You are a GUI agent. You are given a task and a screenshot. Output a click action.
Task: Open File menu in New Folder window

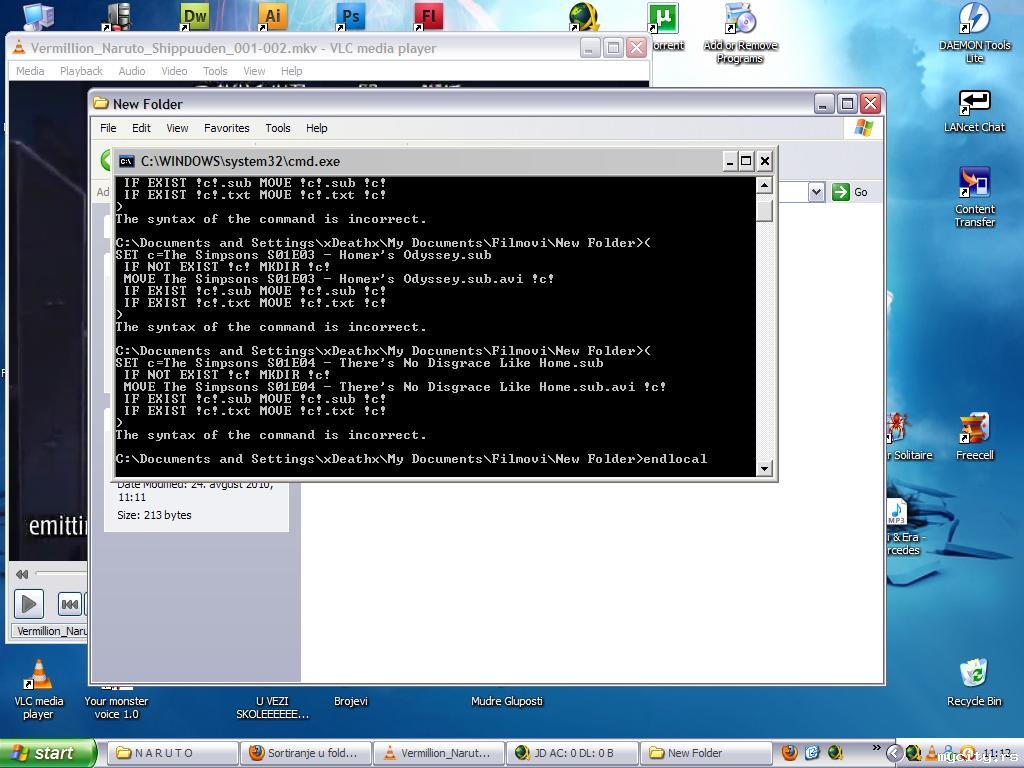108,128
